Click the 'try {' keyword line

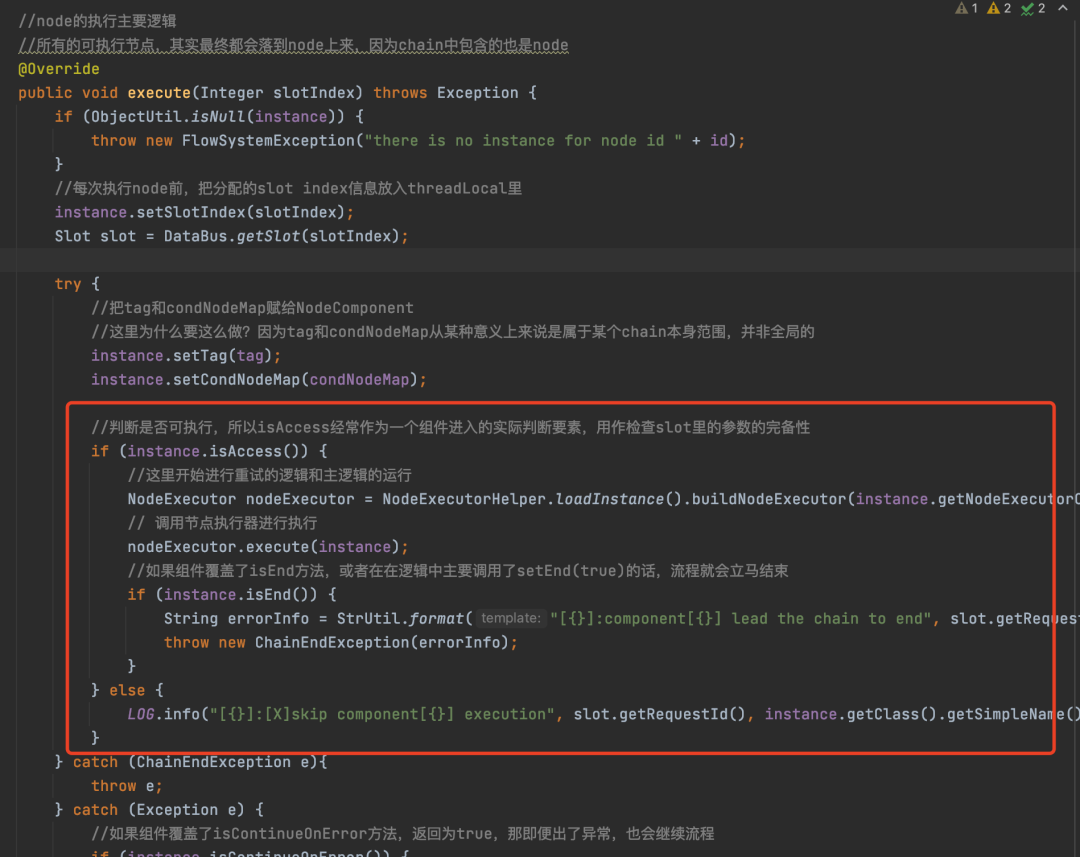click(77, 284)
